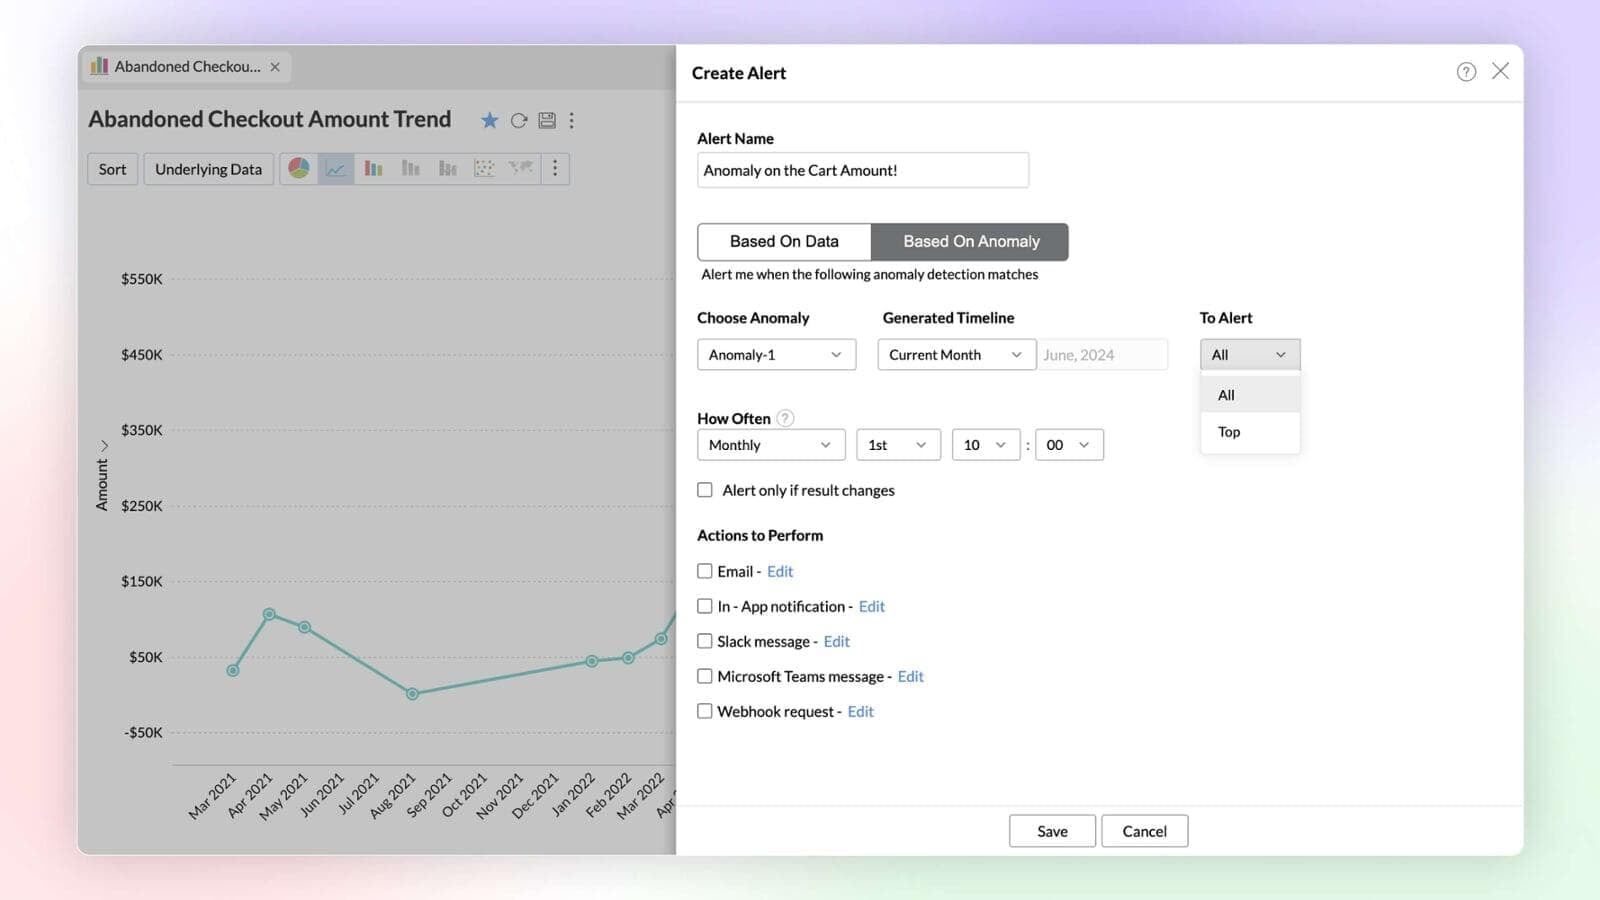Screen dimensions: 1600x900
Task: Open Generated Timeline Current Month dropdown
Action: click(956, 355)
